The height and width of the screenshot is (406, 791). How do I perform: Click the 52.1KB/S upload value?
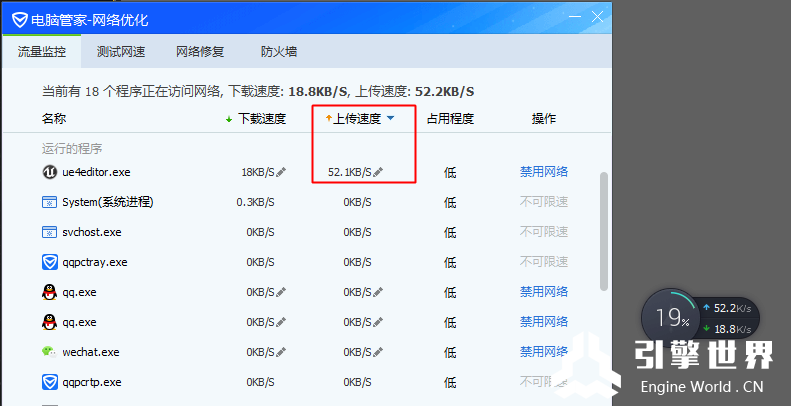(350, 172)
